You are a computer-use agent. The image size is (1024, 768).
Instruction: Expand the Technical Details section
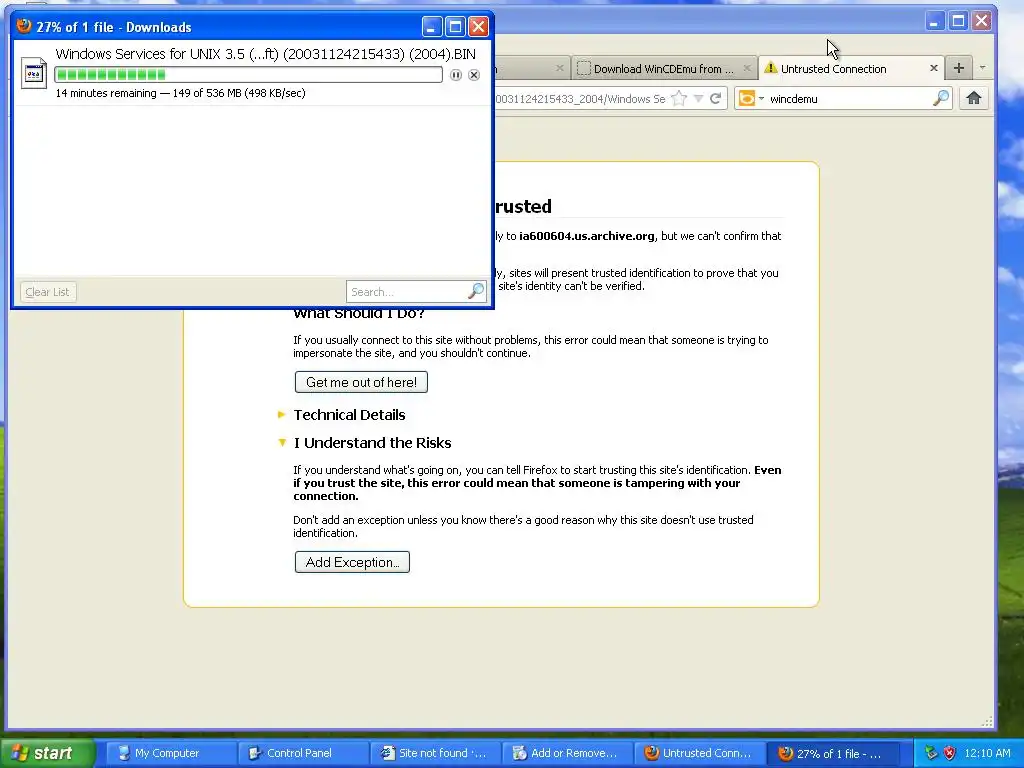[349, 415]
